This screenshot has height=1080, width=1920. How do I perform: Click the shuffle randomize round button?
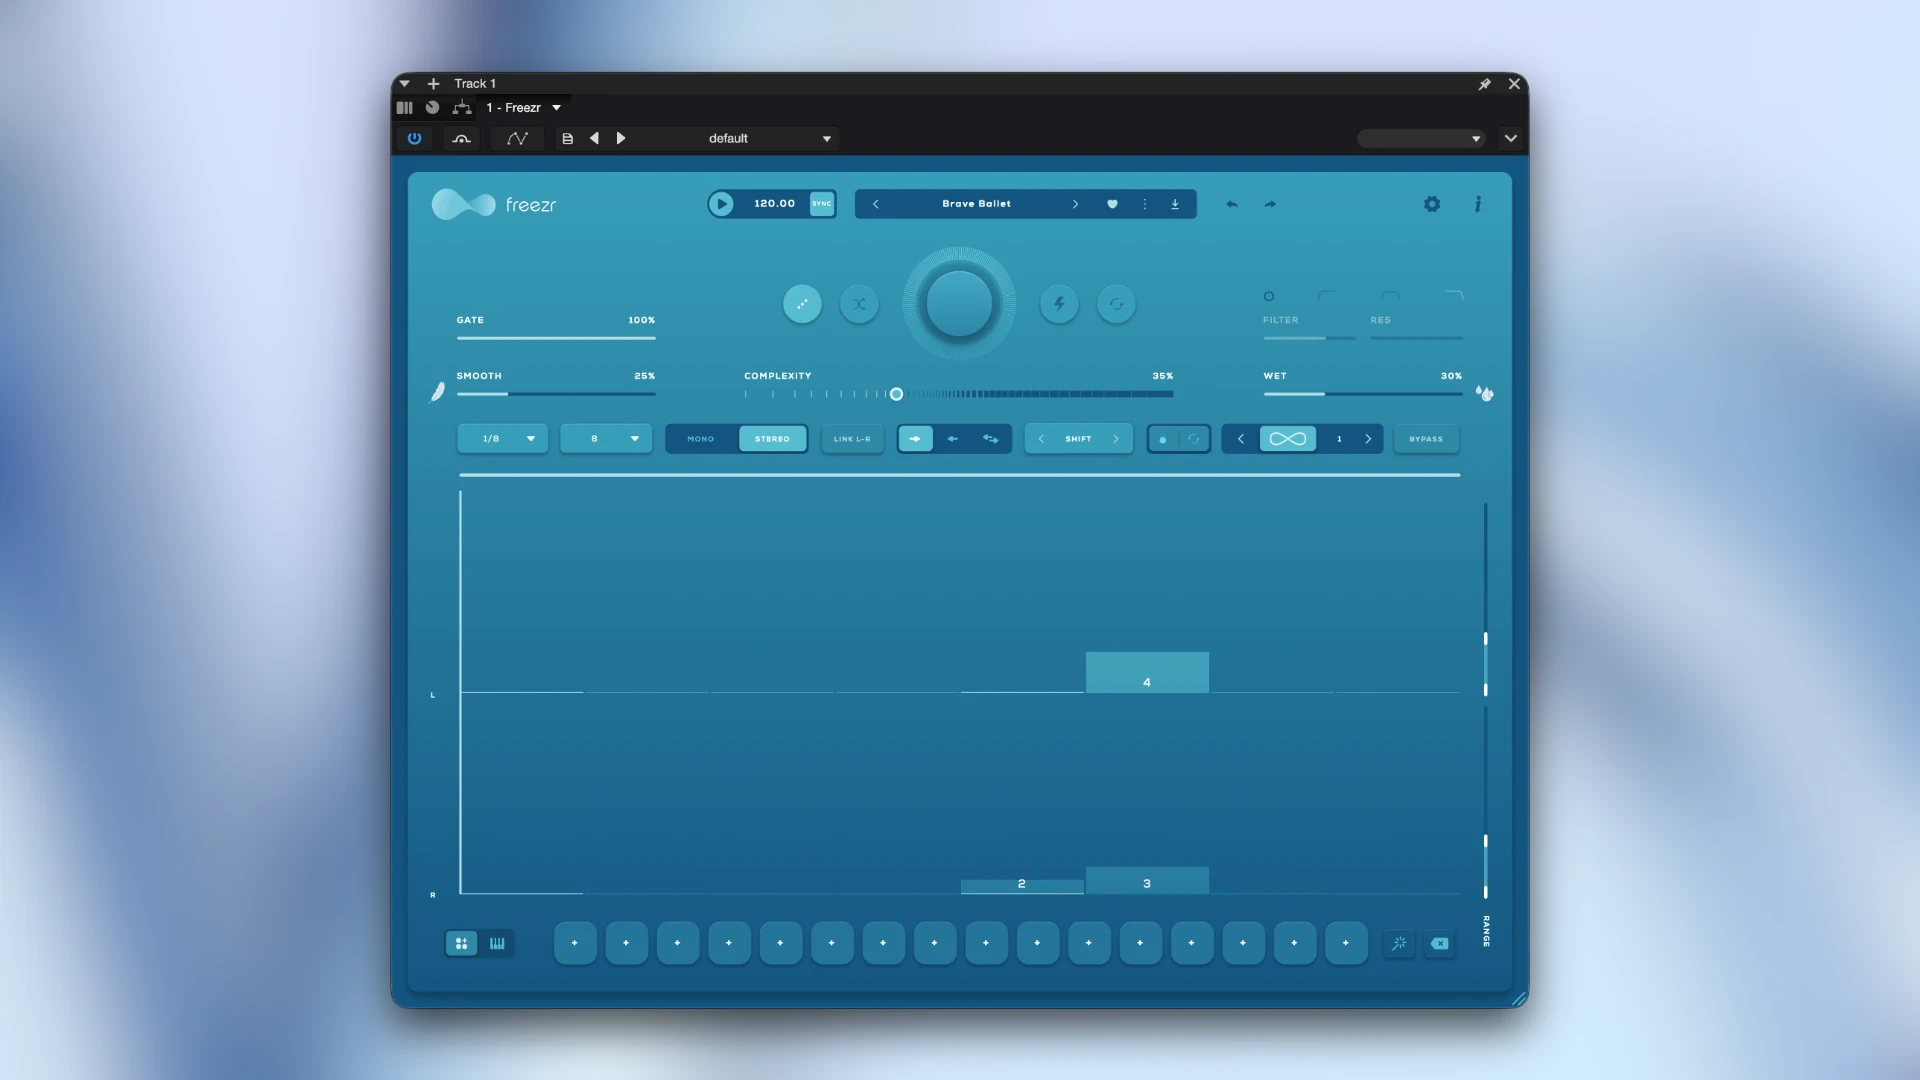pyautogui.click(x=859, y=304)
